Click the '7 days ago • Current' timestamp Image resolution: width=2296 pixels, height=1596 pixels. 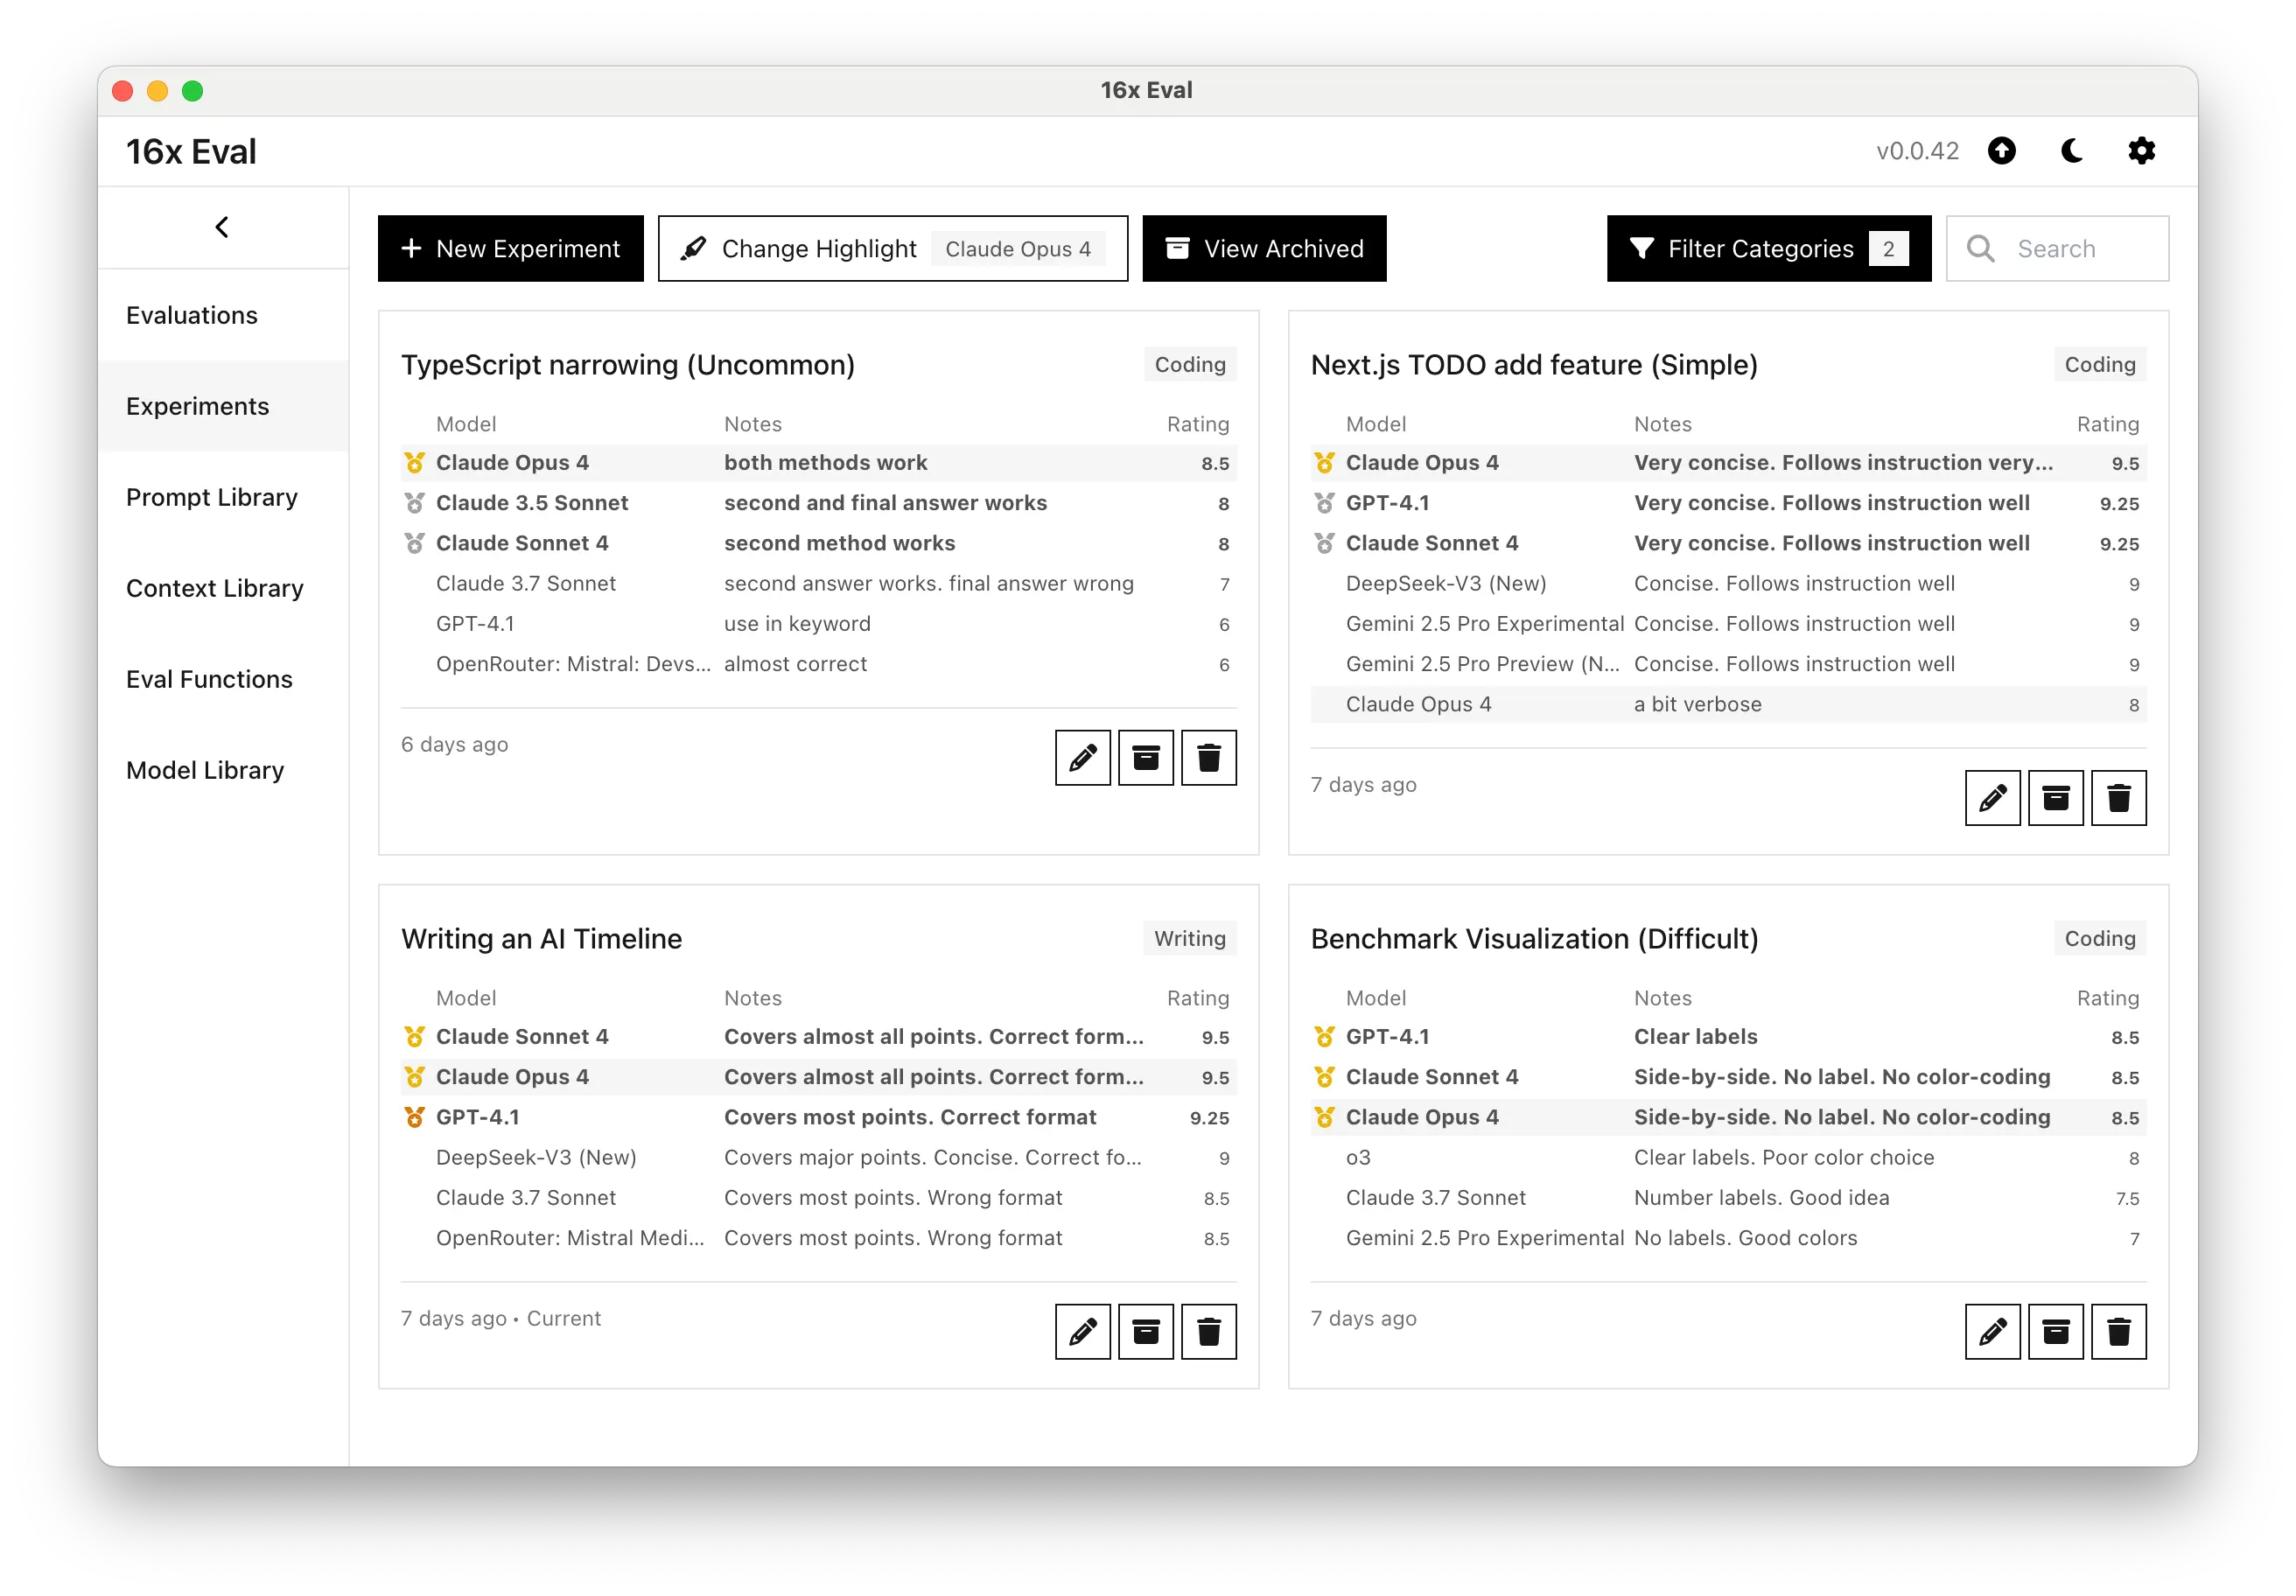501,1318
